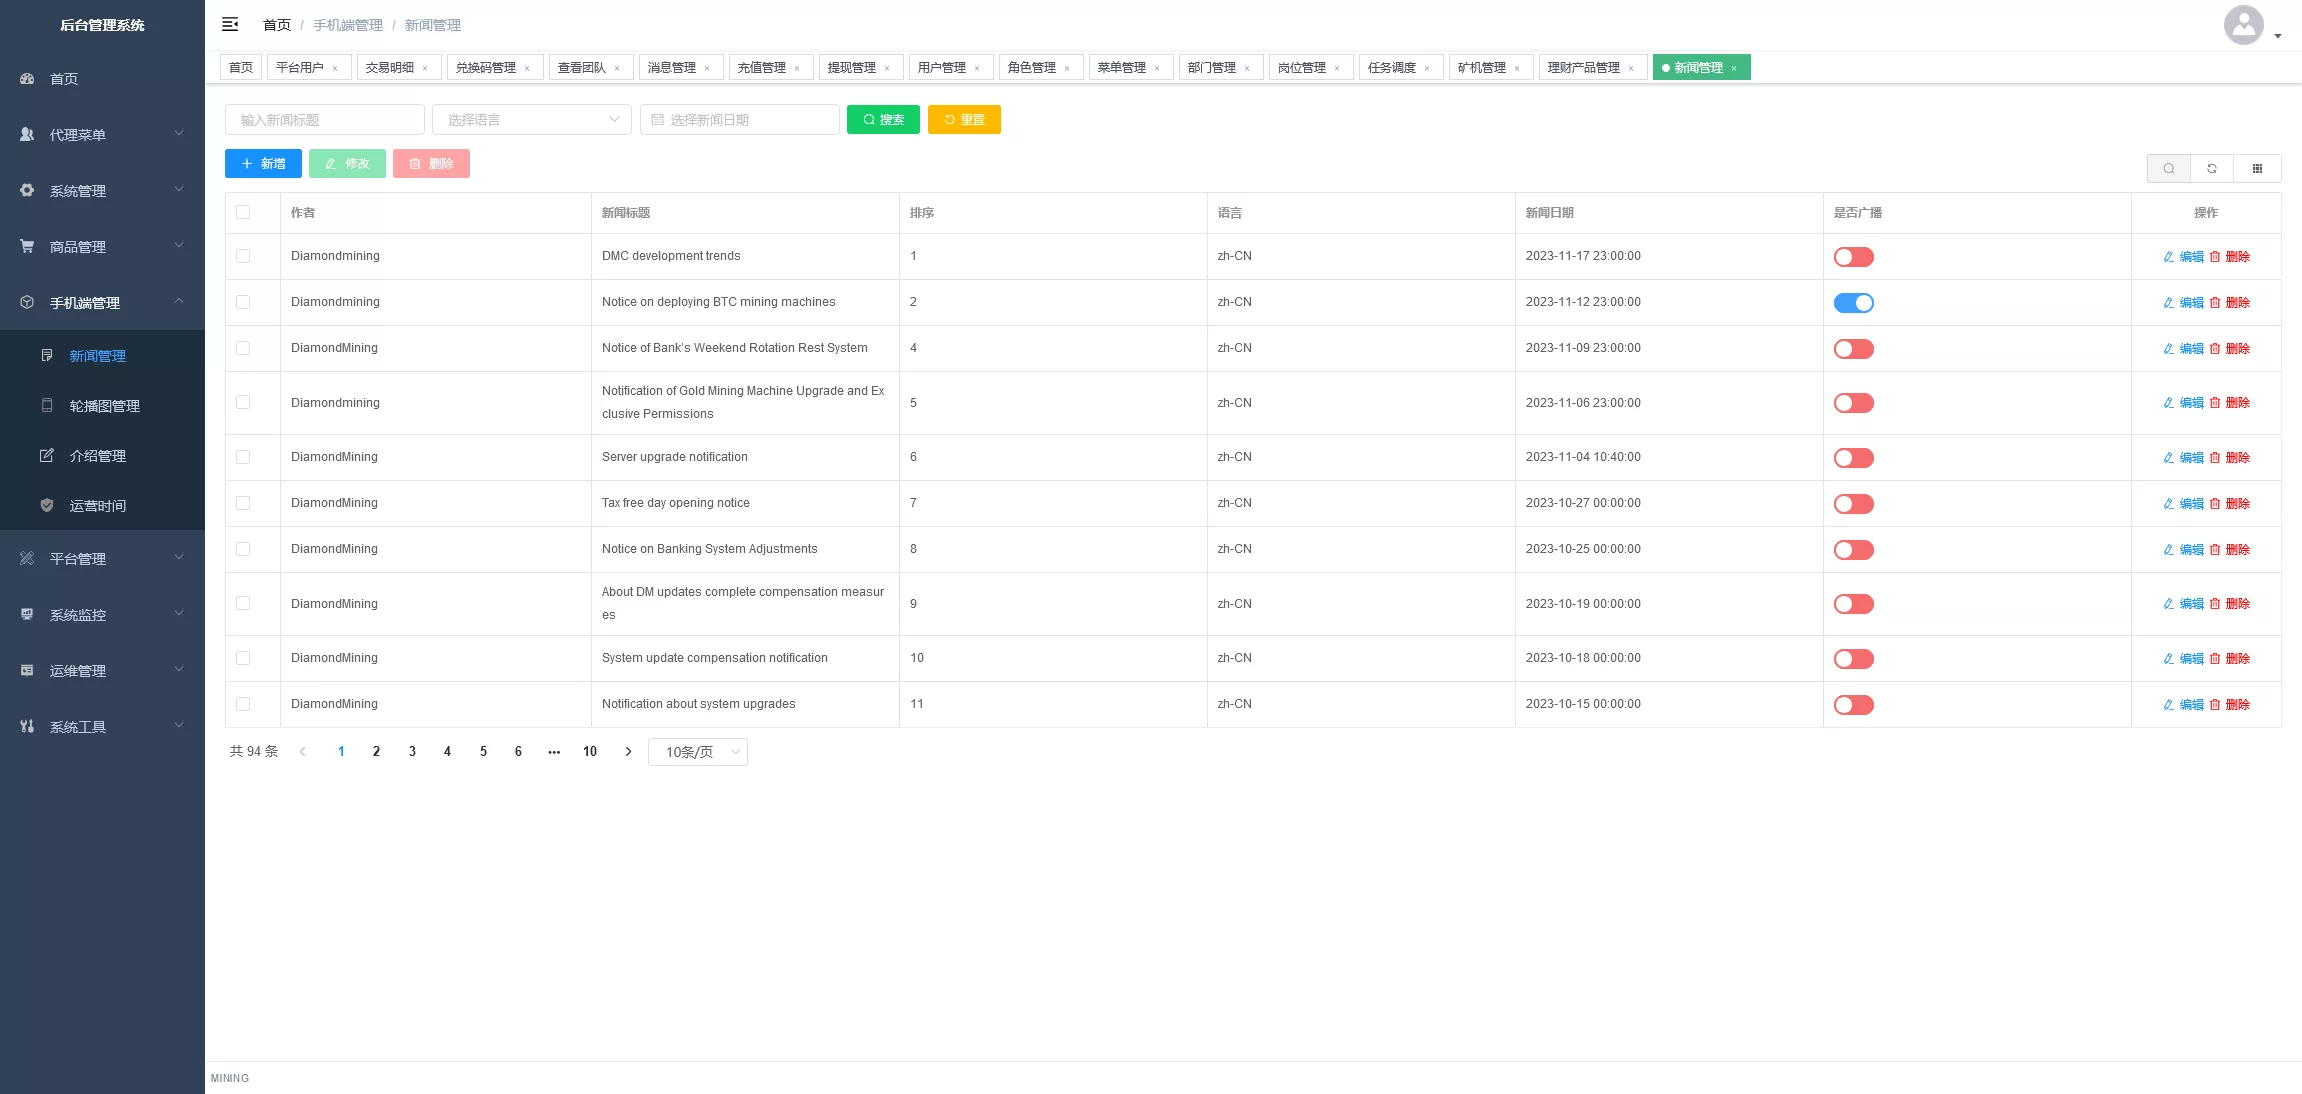The image size is (2302, 1094).
Task: Switch to the 矿机管理 tab
Action: [1481, 68]
